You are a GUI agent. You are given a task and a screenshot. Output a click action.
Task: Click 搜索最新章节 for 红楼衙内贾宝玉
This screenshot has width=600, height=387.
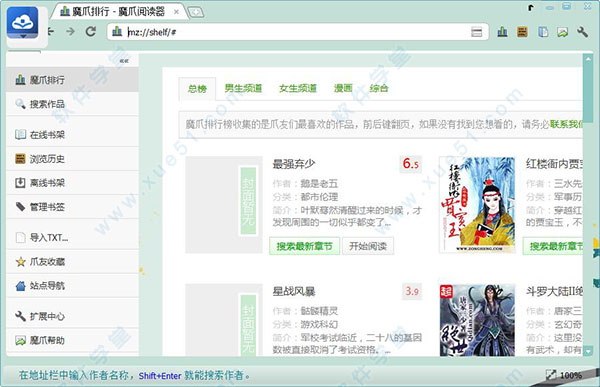[553, 246]
